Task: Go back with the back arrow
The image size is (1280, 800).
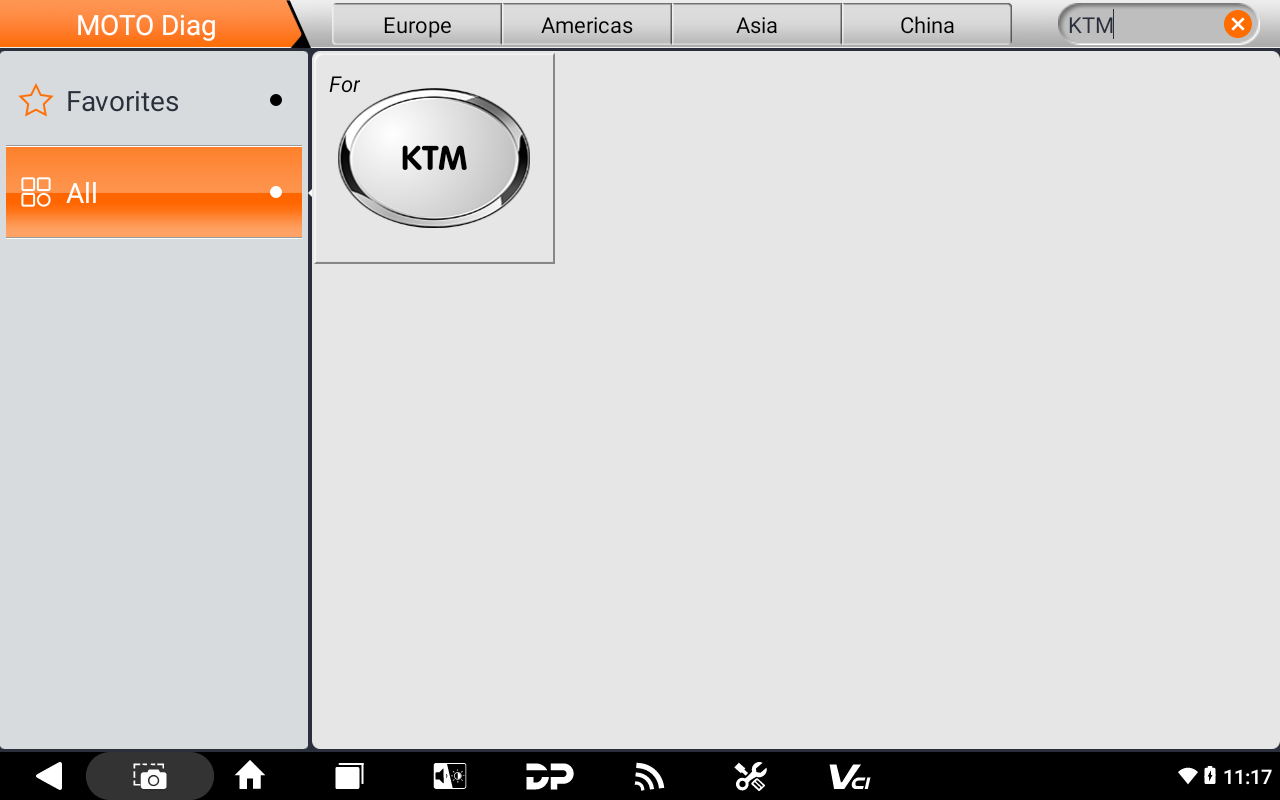Action: [48, 776]
